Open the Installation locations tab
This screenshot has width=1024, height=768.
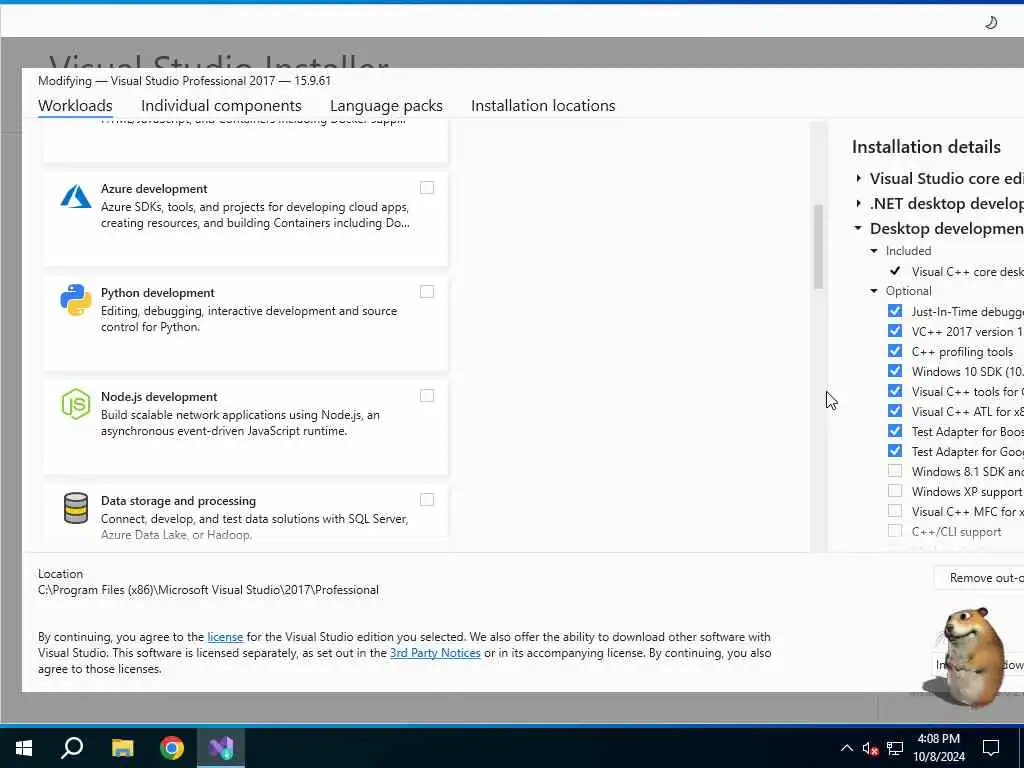point(543,106)
